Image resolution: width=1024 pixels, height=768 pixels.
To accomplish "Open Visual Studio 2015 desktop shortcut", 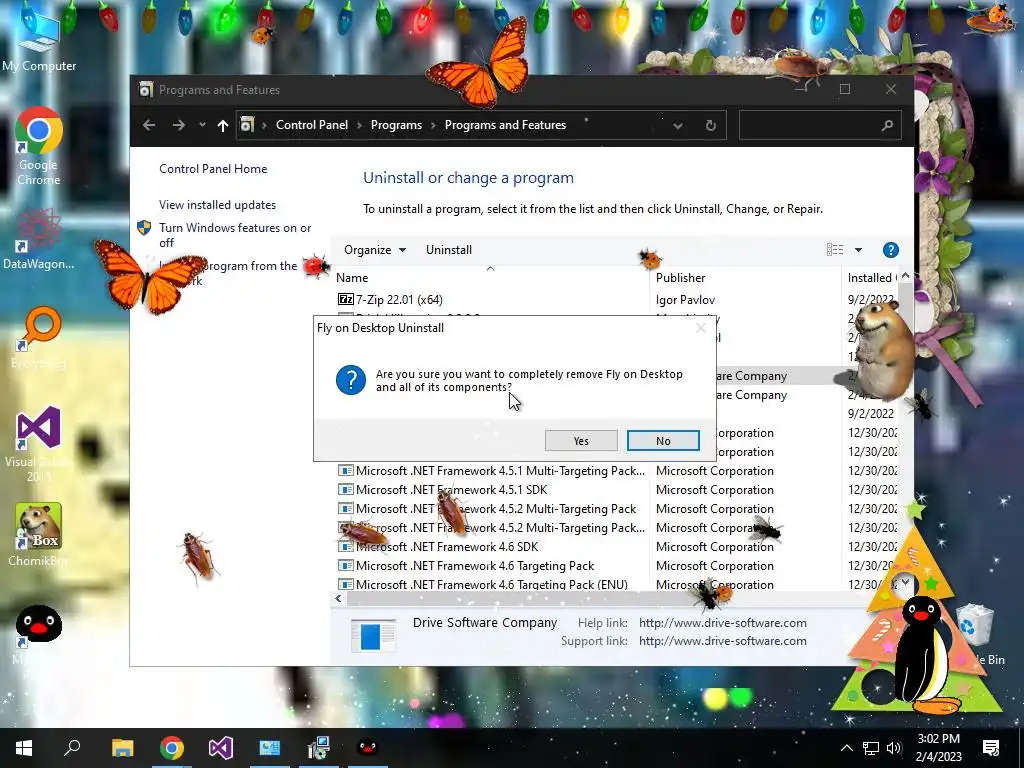I will (x=38, y=444).
